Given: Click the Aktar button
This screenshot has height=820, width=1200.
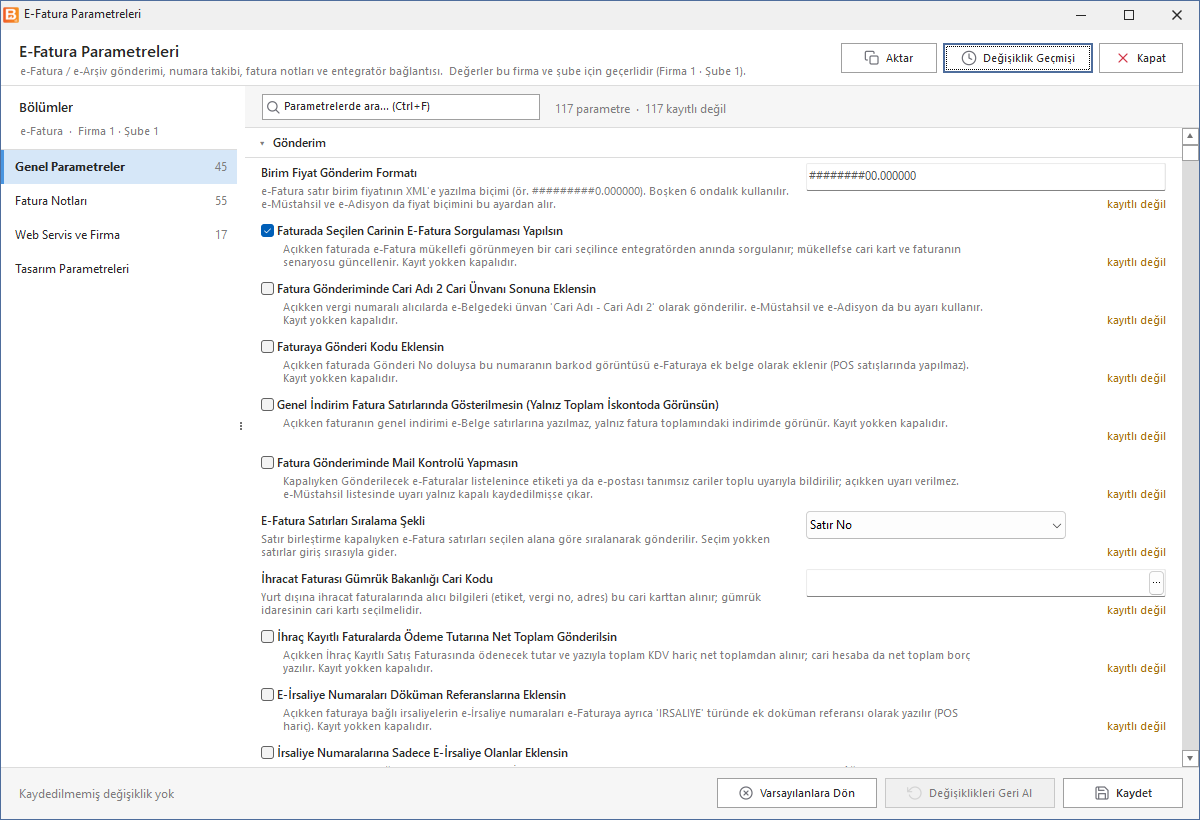Looking at the screenshot, I should (x=889, y=58).
